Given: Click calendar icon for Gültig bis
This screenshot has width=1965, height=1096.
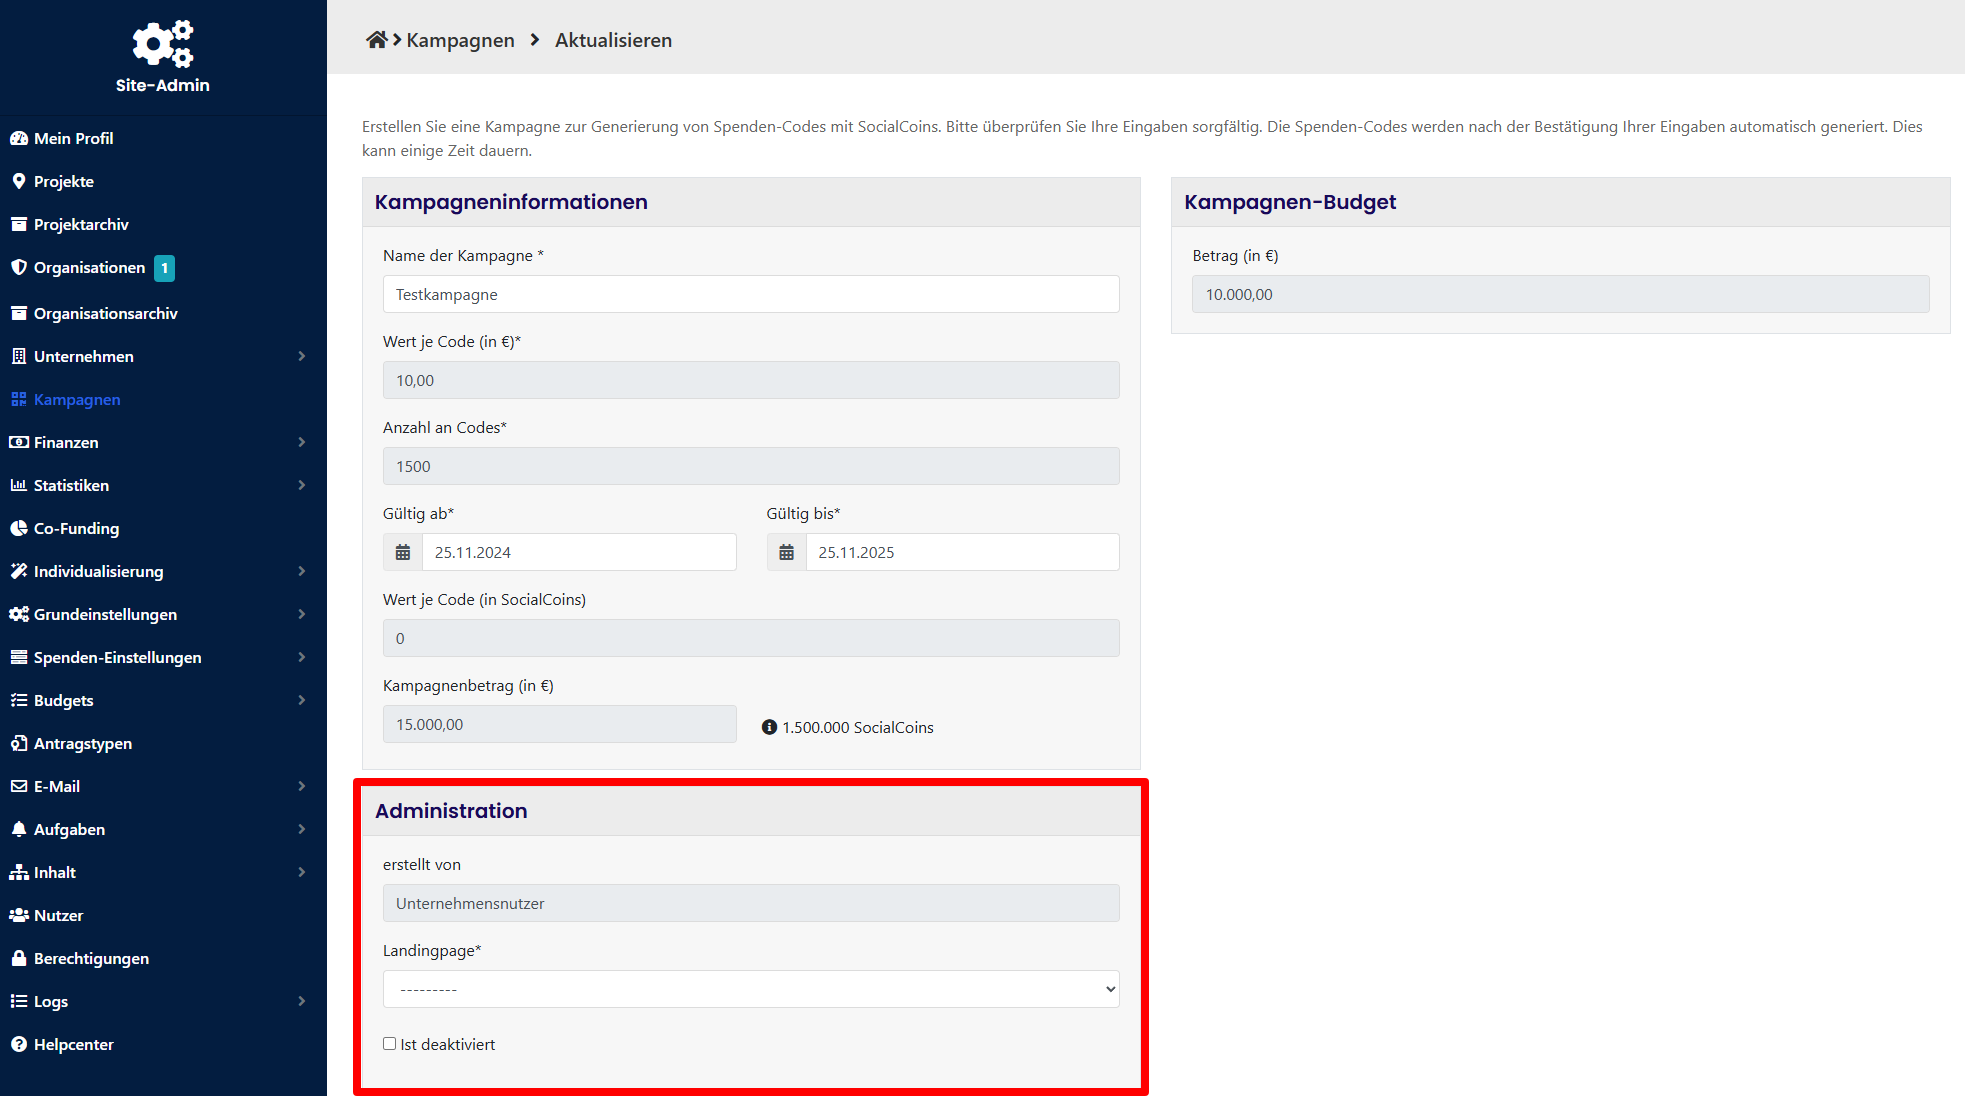Looking at the screenshot, I should 787,552.
